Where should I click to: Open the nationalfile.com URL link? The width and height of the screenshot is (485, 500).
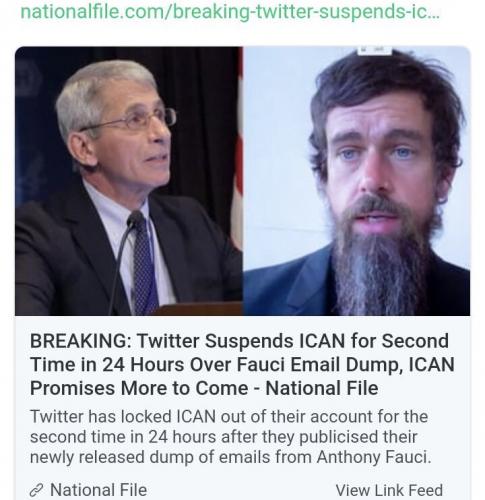(x=230, y=12)
